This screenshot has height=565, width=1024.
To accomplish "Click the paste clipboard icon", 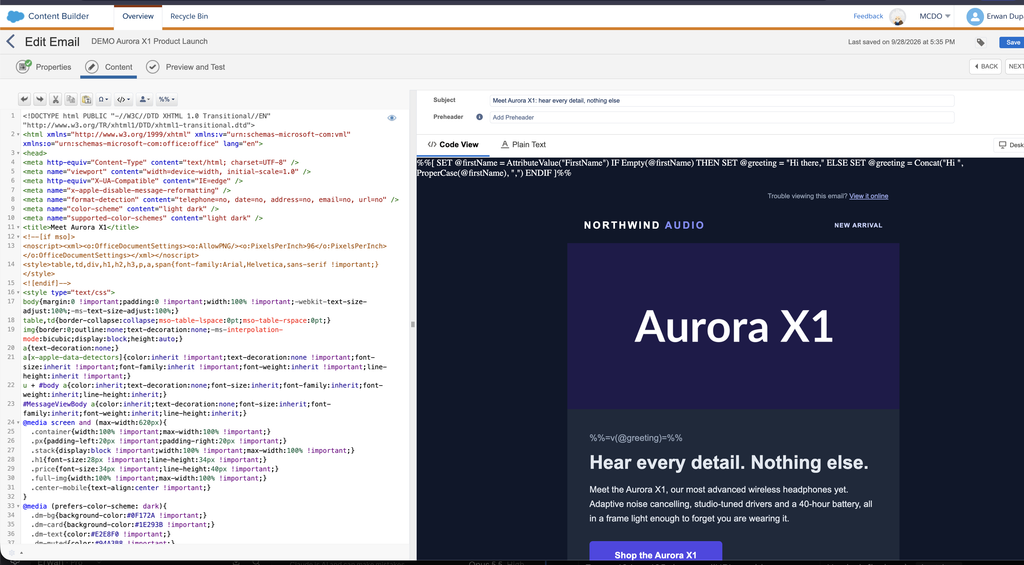I will [x=86, y=99].
